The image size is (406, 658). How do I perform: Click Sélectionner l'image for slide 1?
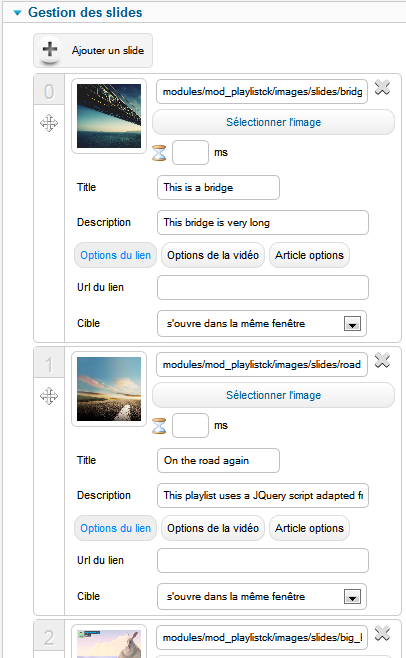click(x=273, y=395)
